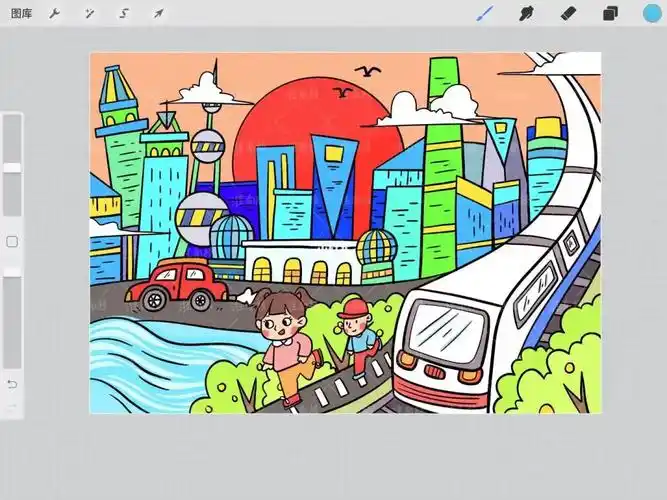Tap the square modify button in sidebar
667x500 pixels.
(12, 242)
